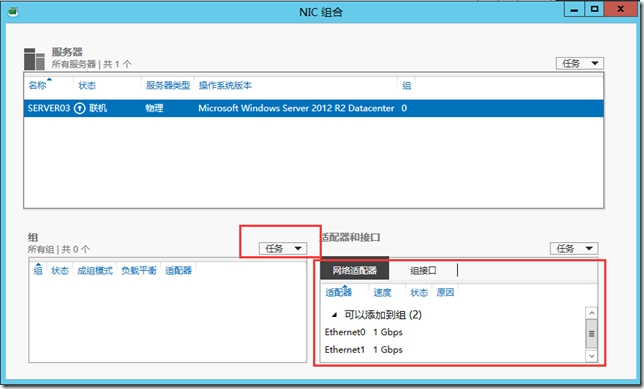The height and width of the screenshot is (389, 644).
Task: Sort teams by 负载平衡 column
Action: (x=139, y=270)
